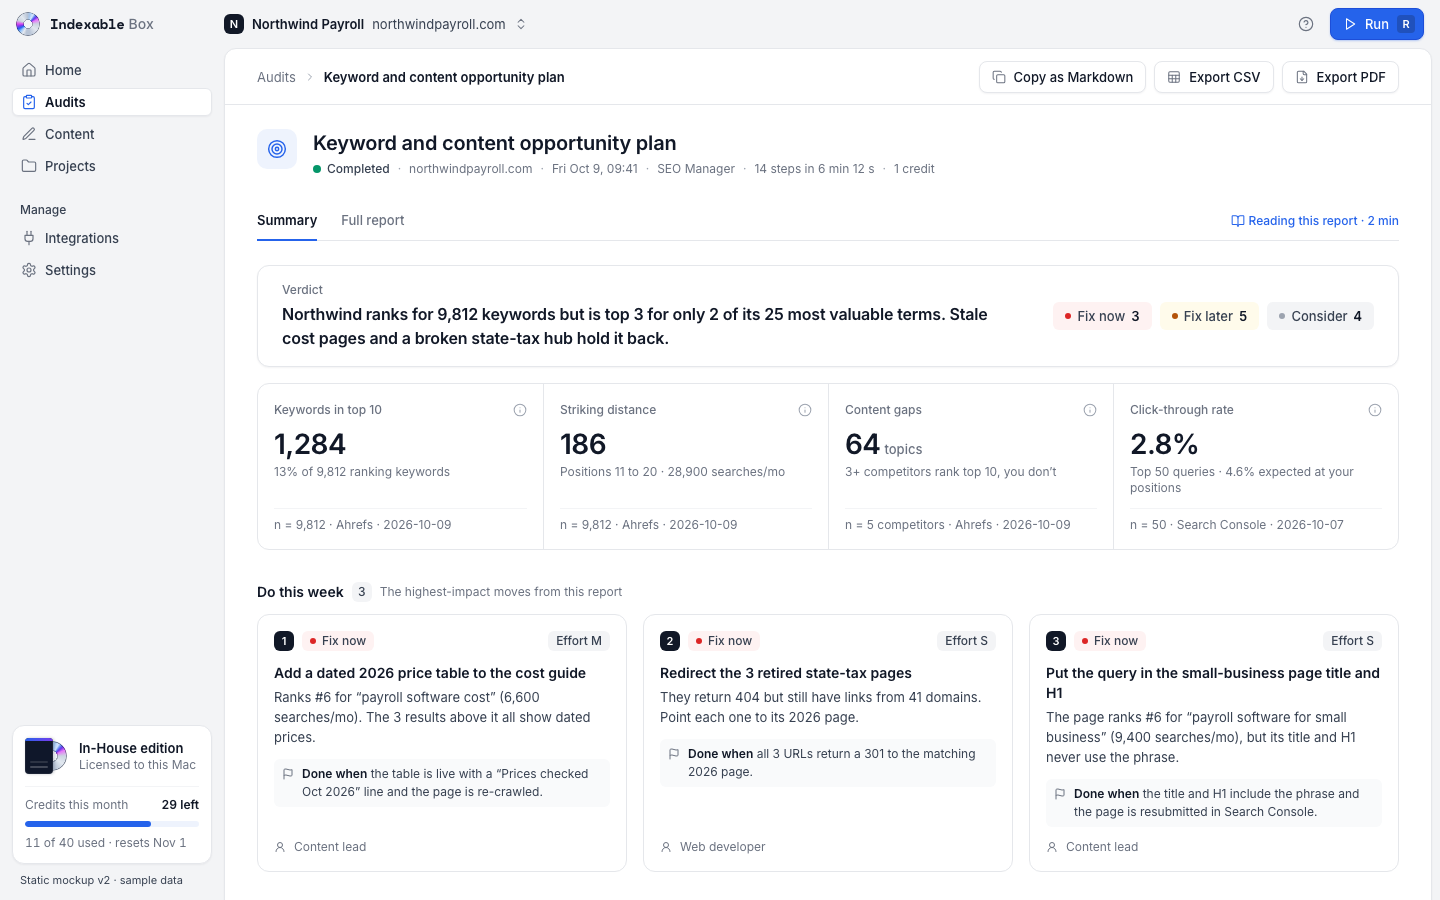Show info for Striking distance metric
This screenshot has height=900, width=1440.
coord(805,410)
